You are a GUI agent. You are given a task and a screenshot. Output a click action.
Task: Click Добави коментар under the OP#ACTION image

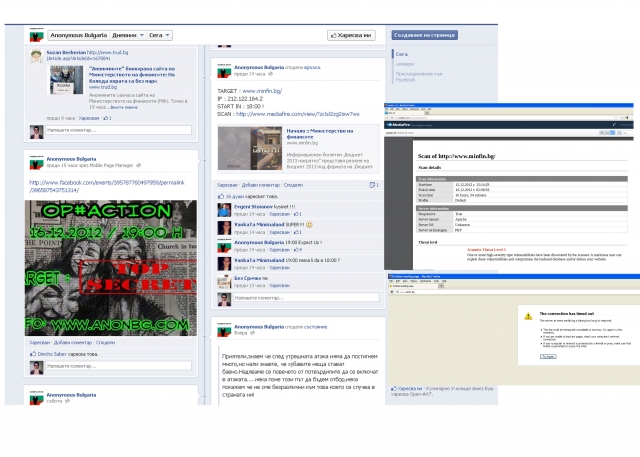pos(73,342)
